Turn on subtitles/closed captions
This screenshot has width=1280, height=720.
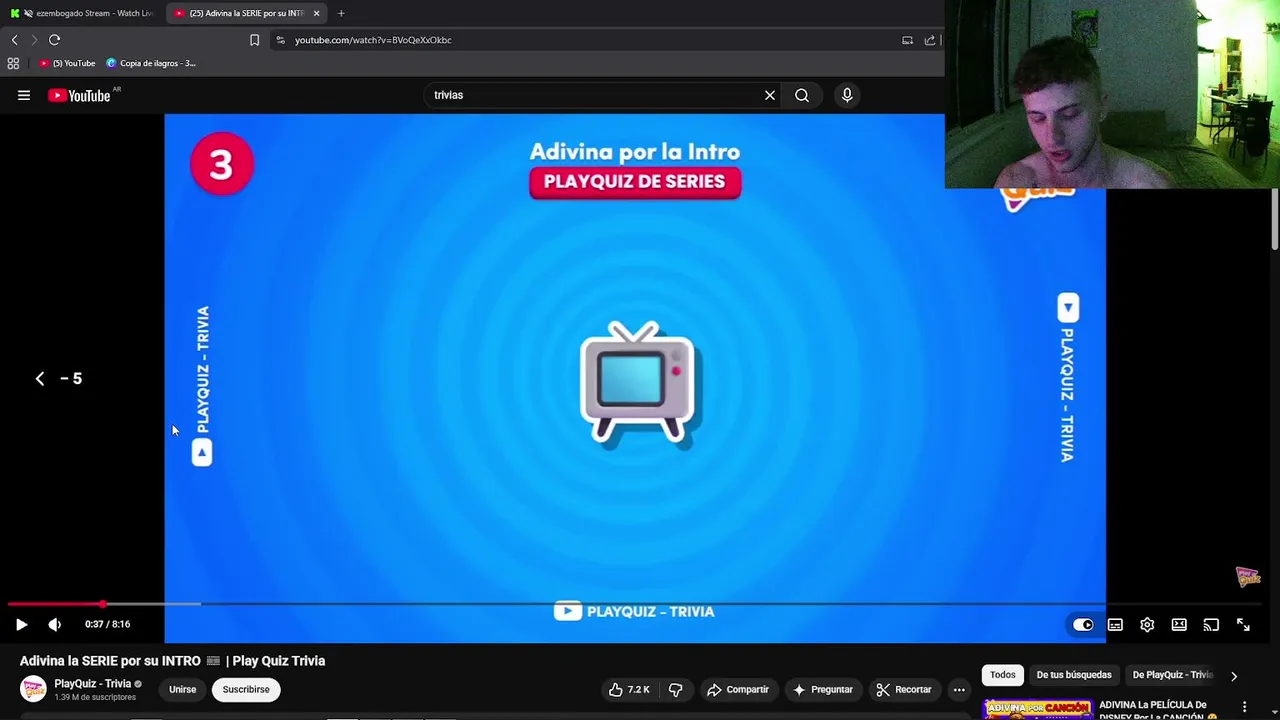pos(1115,625)
